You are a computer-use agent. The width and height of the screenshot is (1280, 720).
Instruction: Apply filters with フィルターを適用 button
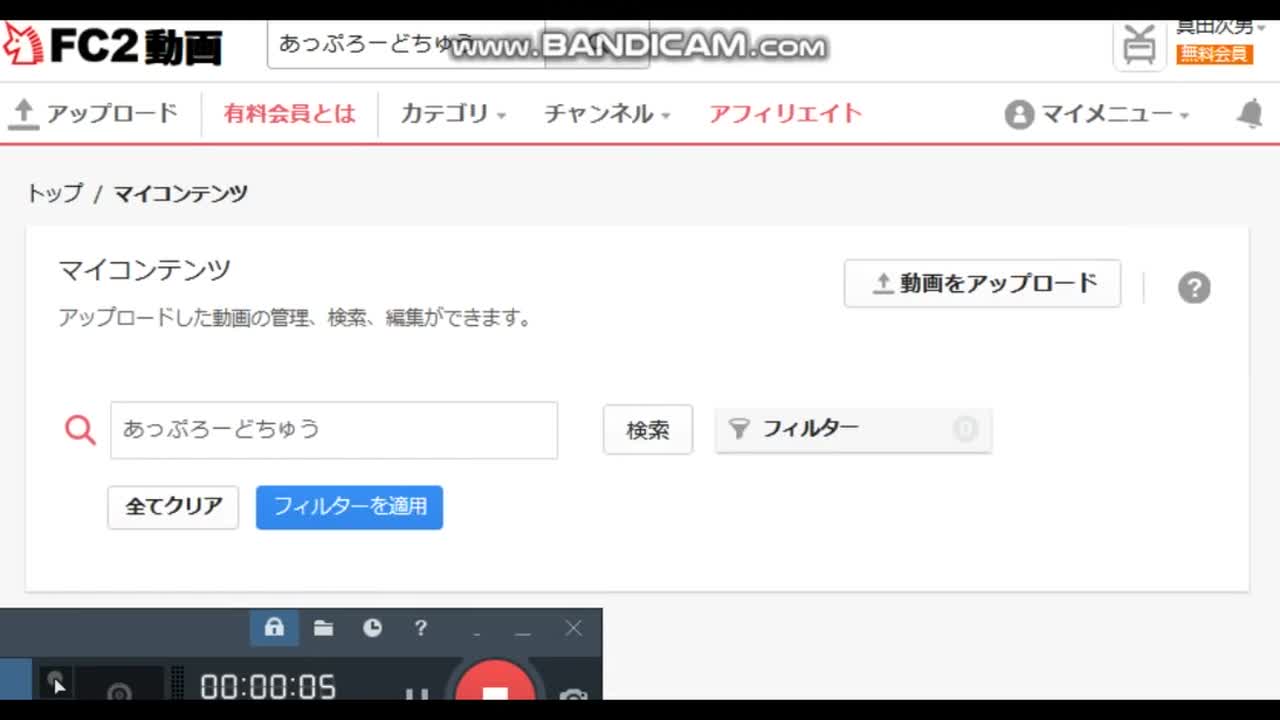(x=350, y=507)
